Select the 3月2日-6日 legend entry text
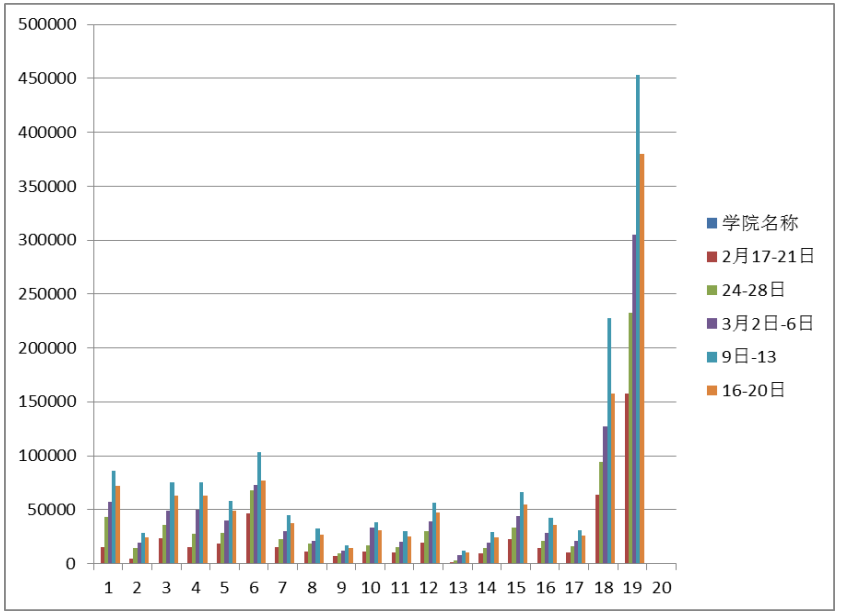 (767, 323)
